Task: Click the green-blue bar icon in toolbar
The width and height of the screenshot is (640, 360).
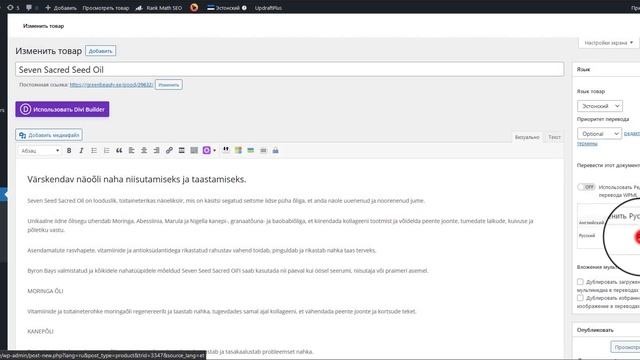Action: click(x=251, y=151)
